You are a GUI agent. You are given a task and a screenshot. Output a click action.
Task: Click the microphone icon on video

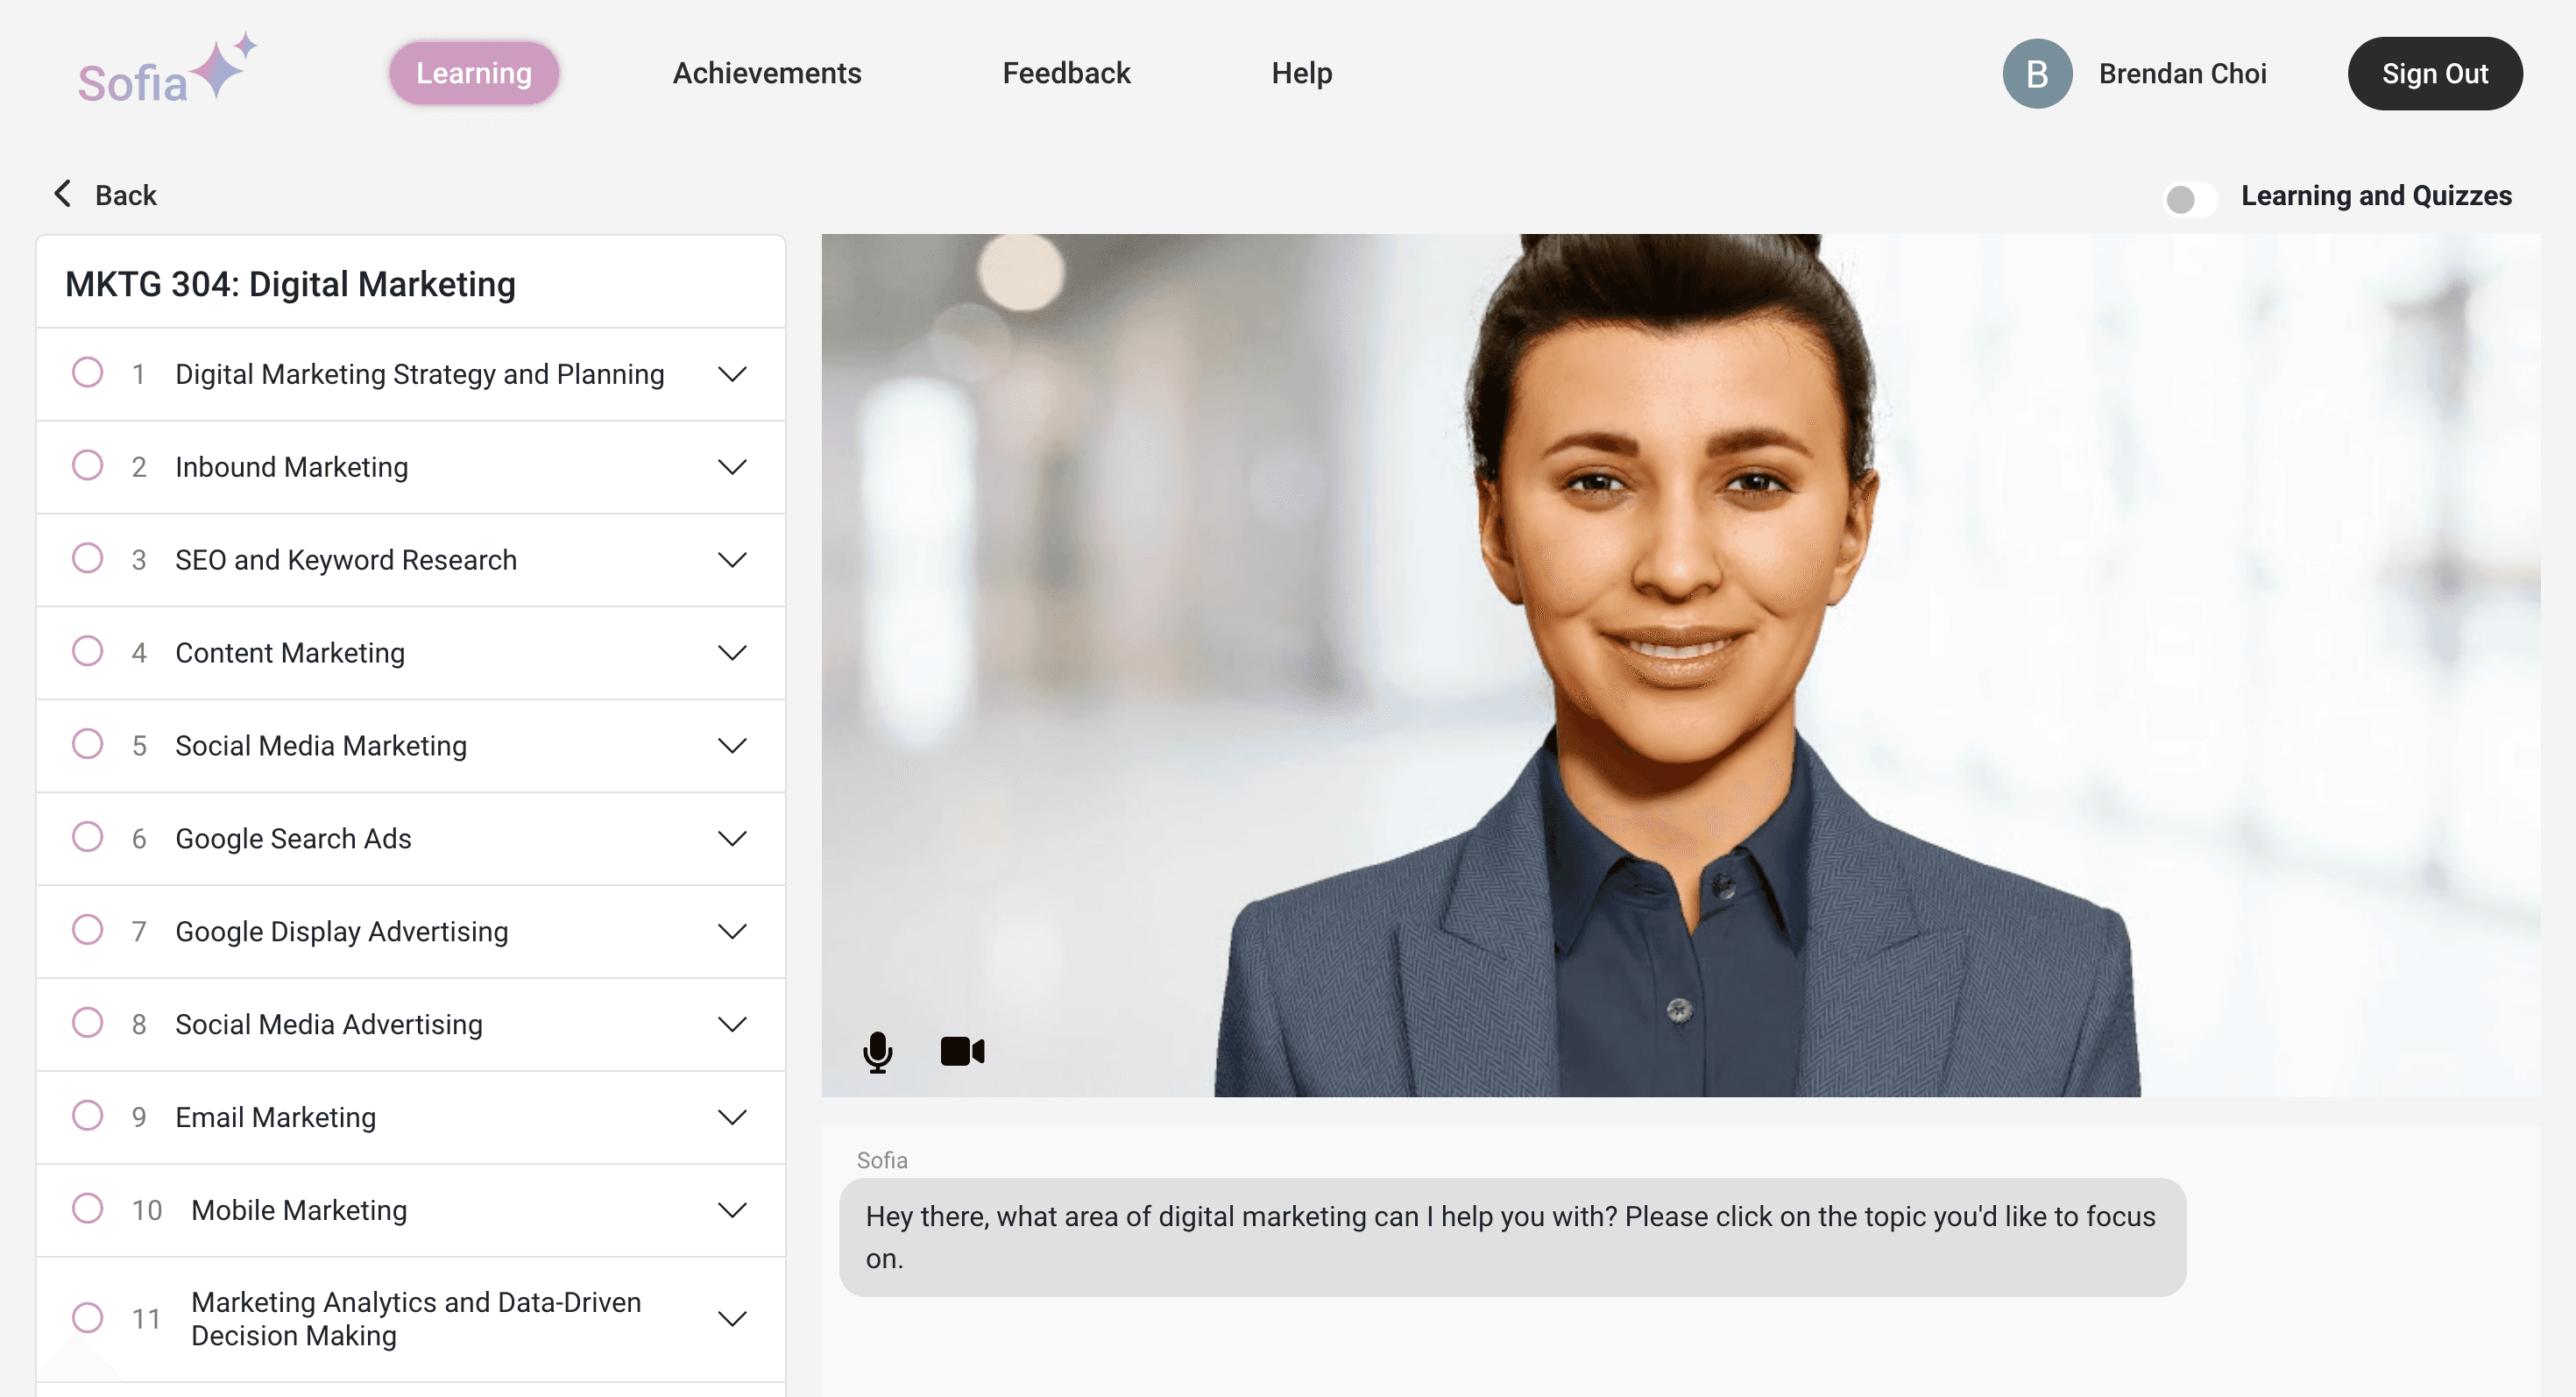coord(877,1051)
